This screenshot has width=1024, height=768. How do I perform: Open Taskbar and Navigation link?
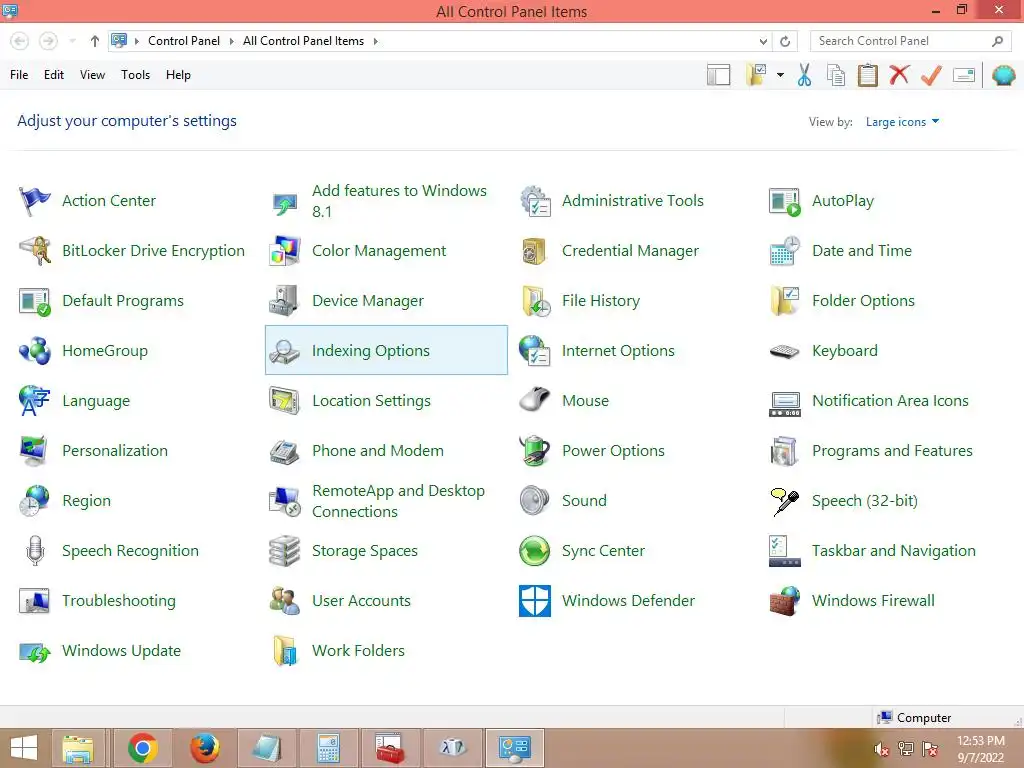tap(893, 551)
